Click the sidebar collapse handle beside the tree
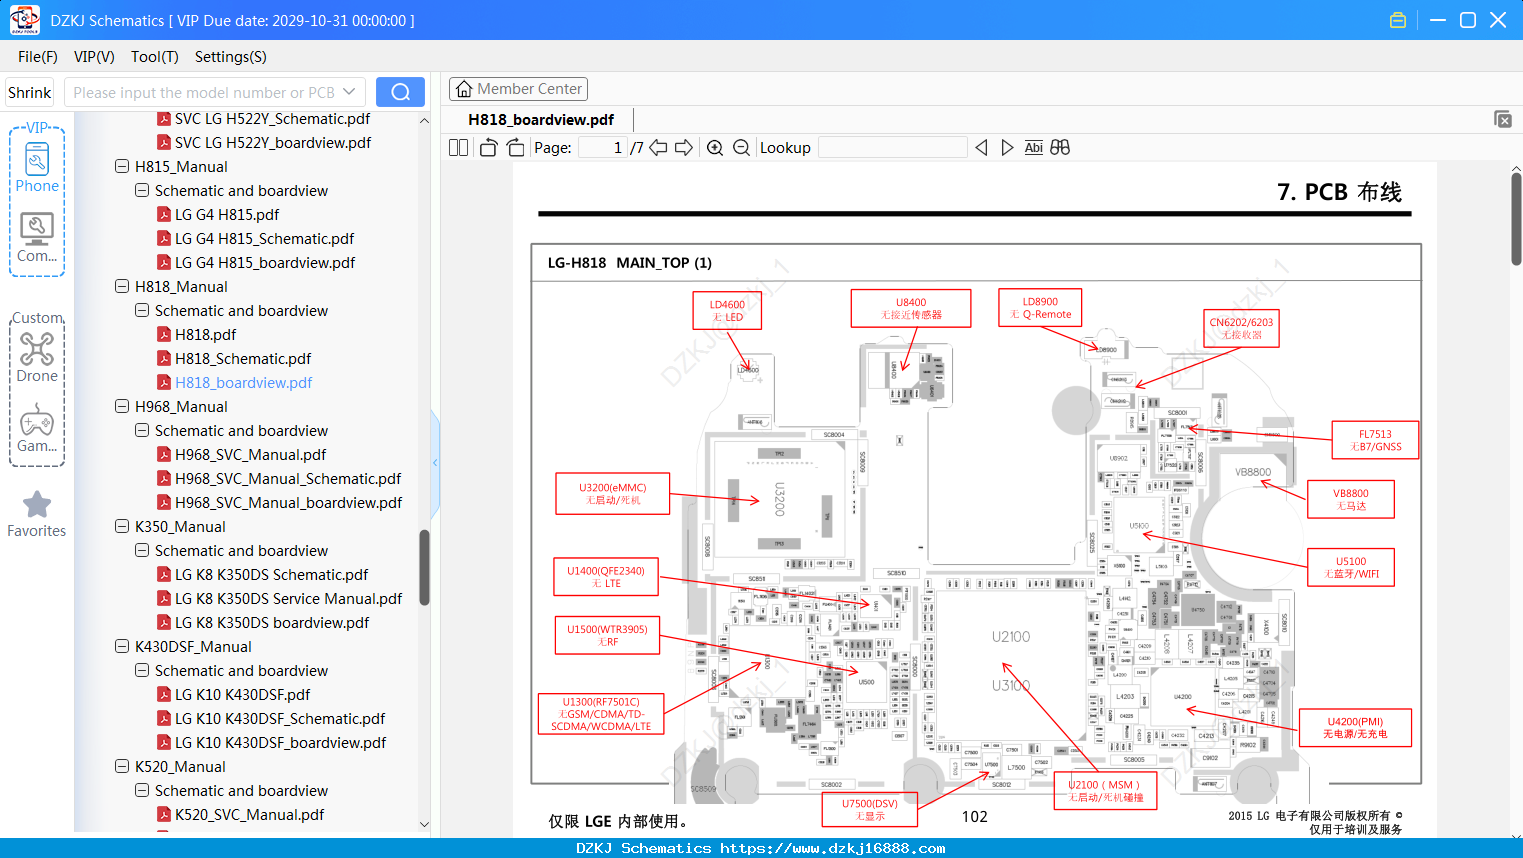This screenshot has width=1523, height=858. point(435,462)
